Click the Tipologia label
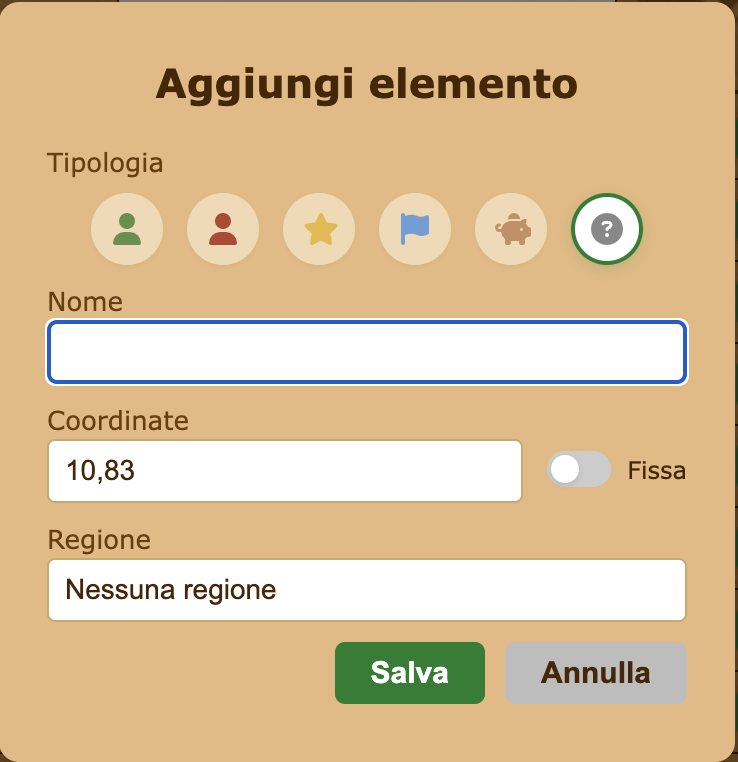Image resolution: width=738 pixels, height=762 pixels. tap(105, 163)
